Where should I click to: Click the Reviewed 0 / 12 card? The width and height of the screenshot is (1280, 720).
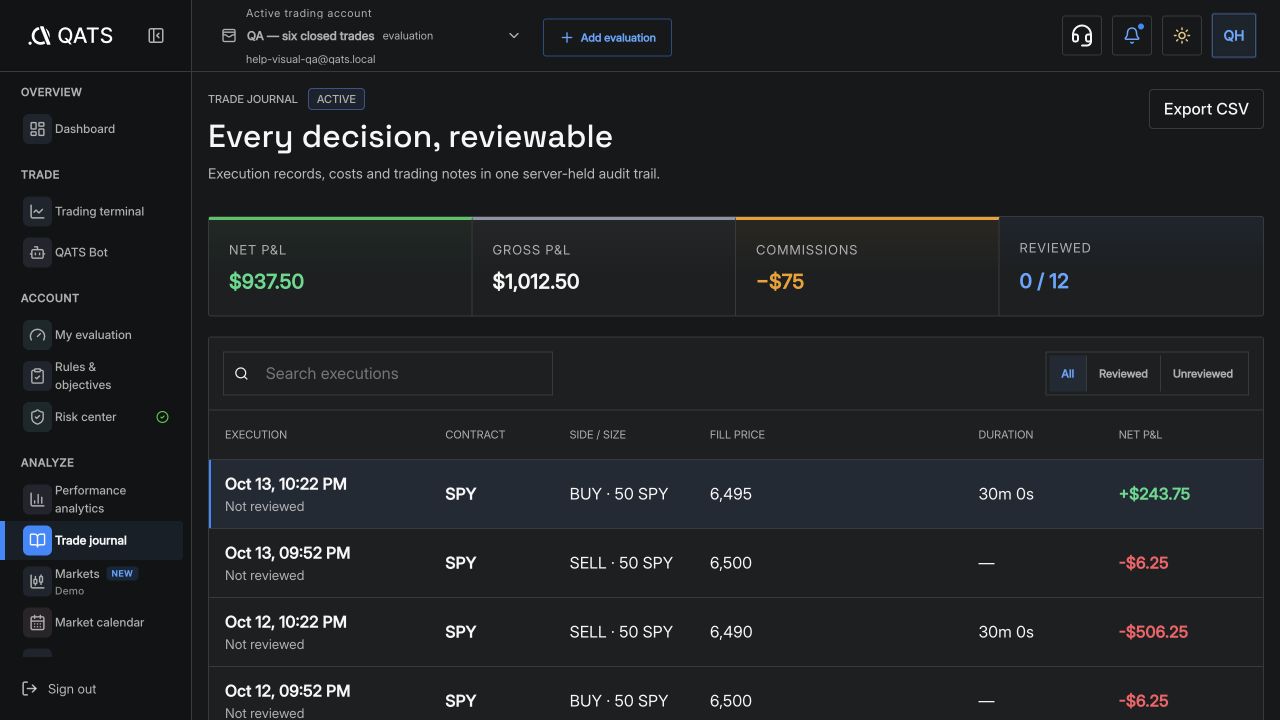tap(1131, 267)
